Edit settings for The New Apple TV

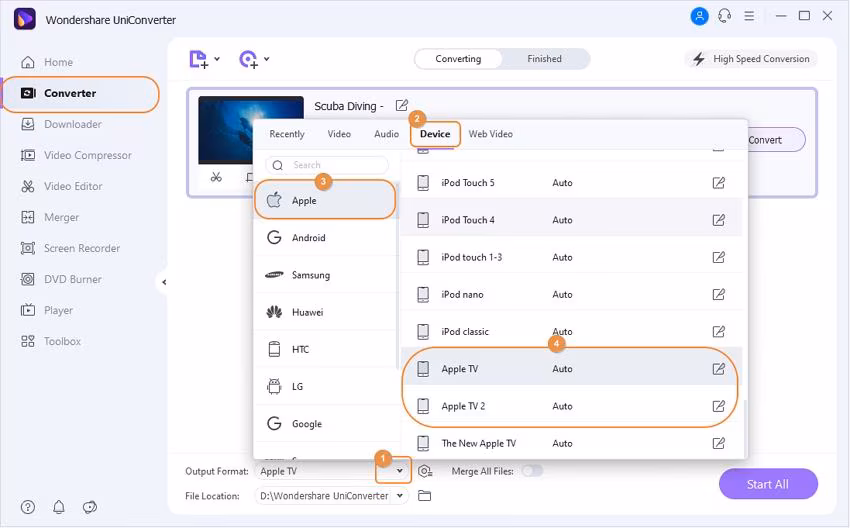tap(718, 443)
